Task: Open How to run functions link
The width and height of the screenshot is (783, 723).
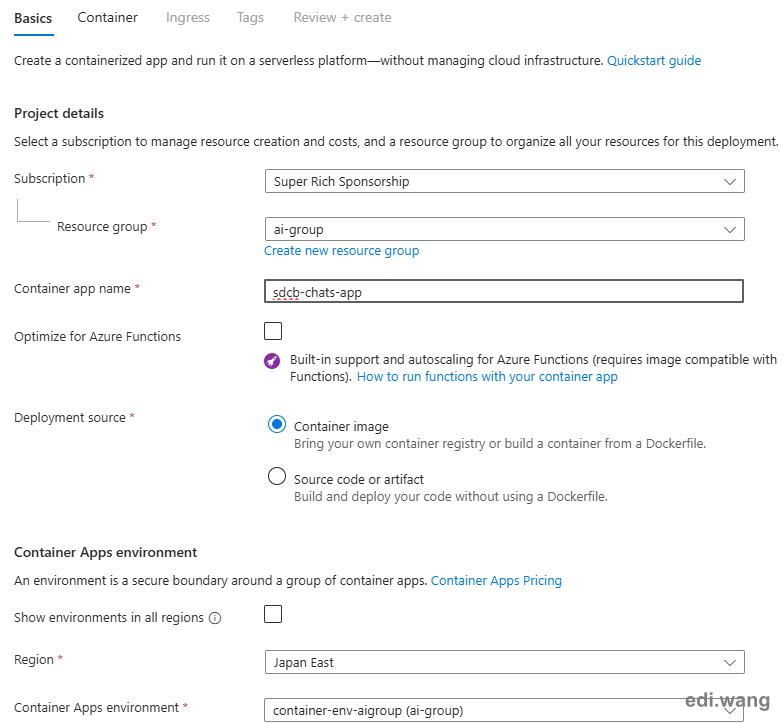Action: coord(487,376)
